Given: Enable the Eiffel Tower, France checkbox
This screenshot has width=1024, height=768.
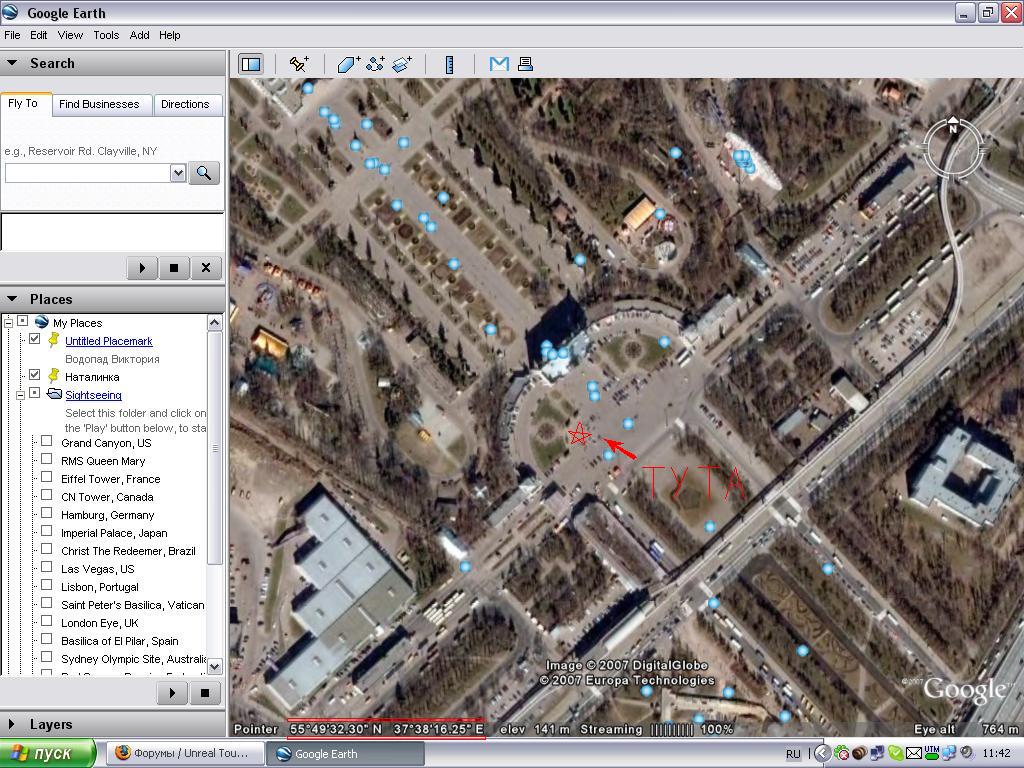Looking at the screenshot, I should [x=46, y=478].
